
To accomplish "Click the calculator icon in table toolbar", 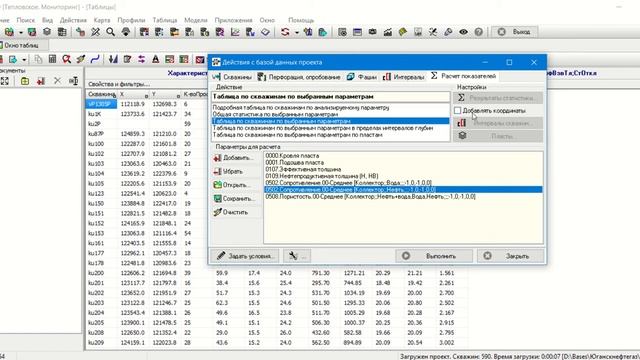I will click(x=52, y=59).
